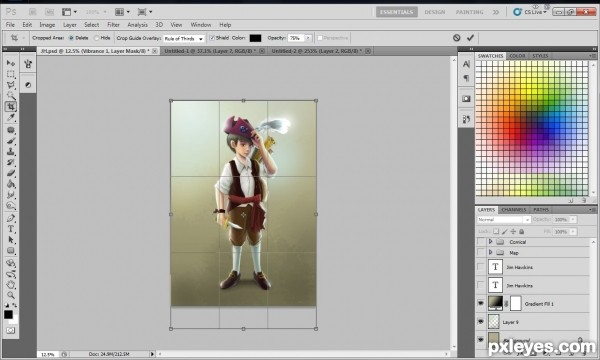Select the Quick Selection tool
The height and width of the screenshot is (360, 600).
(11, 95)
